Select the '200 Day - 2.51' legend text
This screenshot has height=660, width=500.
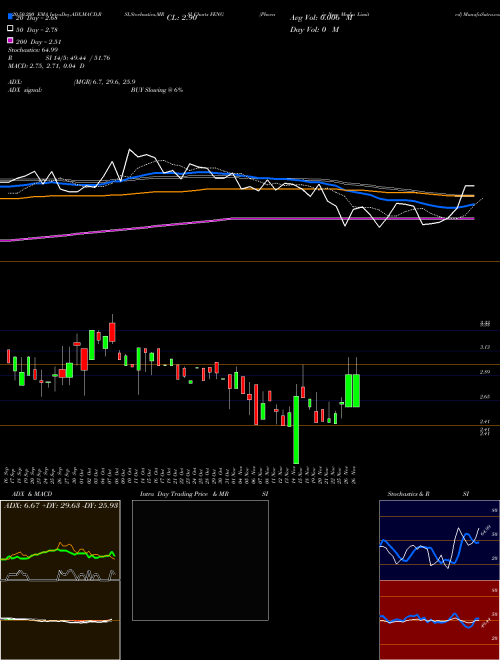(x=38, y=41)
